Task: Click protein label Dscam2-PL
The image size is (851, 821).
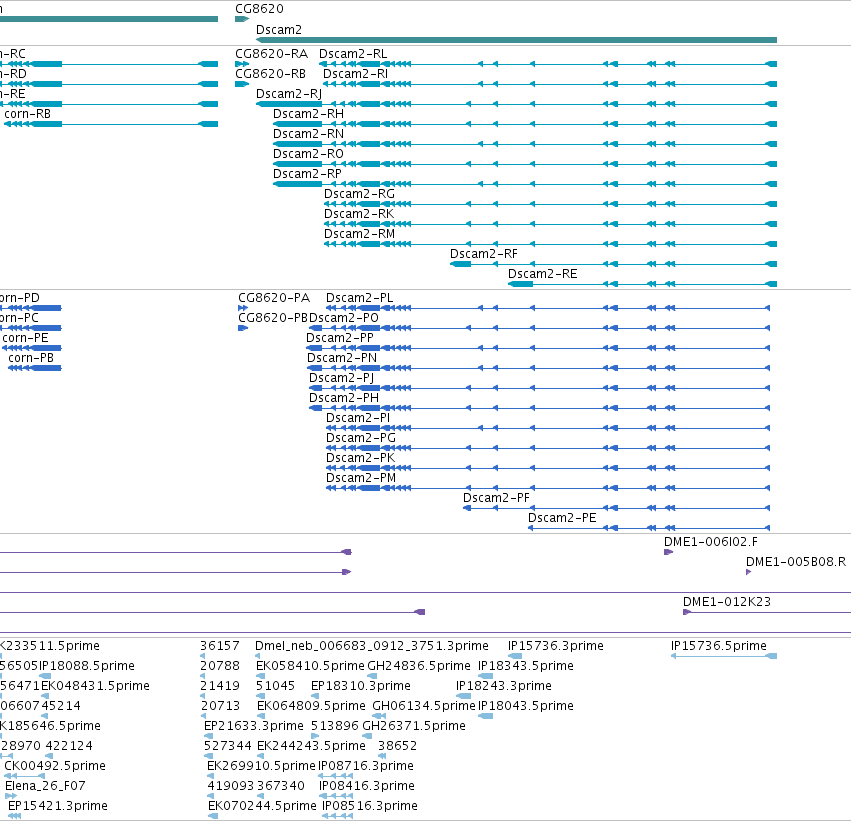Action: tap(359, 298)
